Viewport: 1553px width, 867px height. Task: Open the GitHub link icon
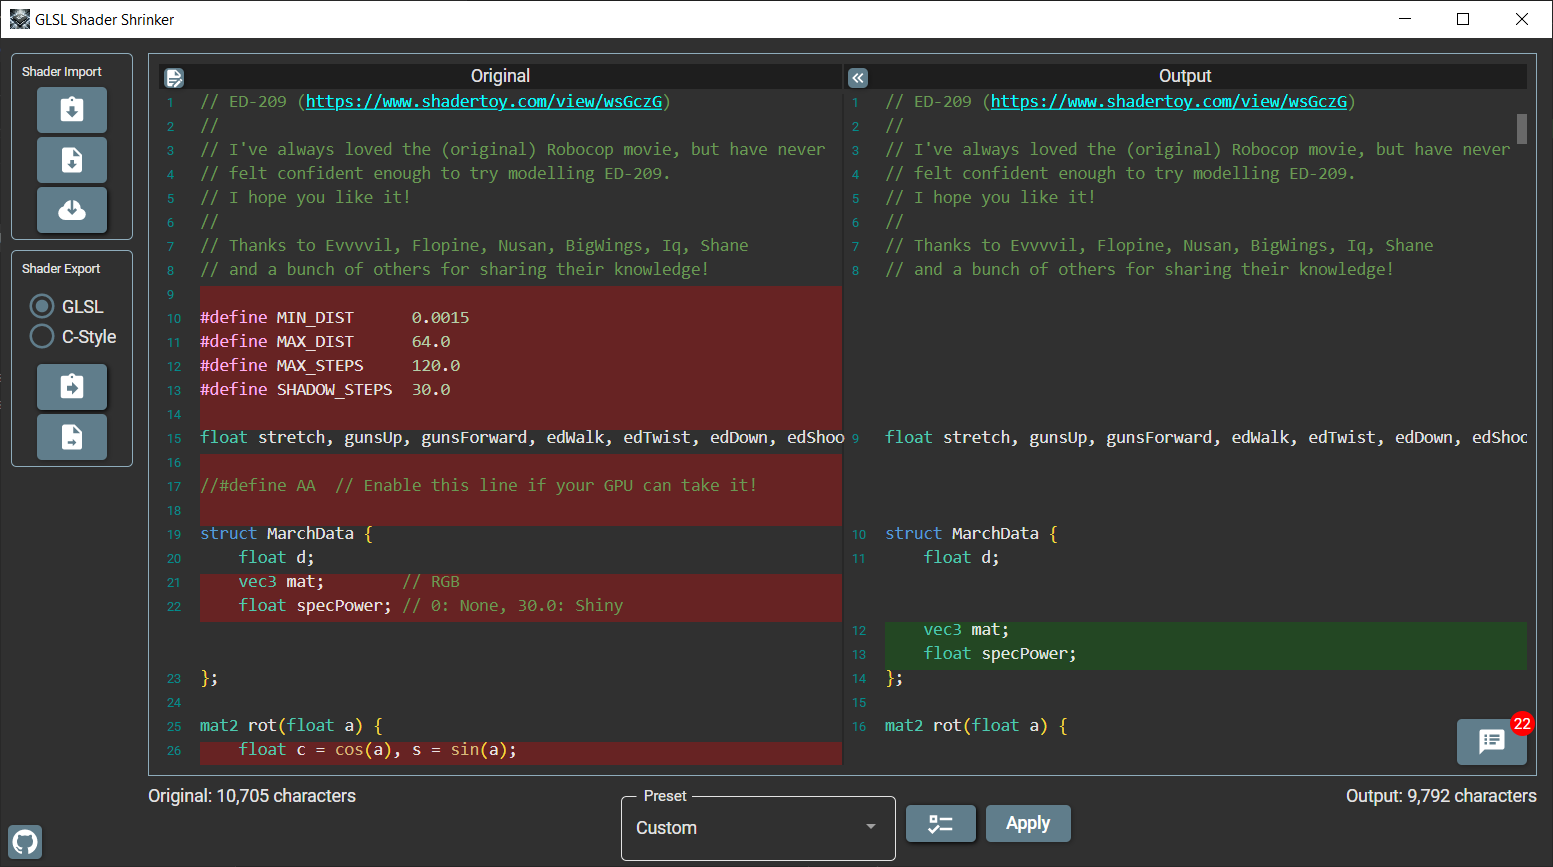tap(25, 842)
